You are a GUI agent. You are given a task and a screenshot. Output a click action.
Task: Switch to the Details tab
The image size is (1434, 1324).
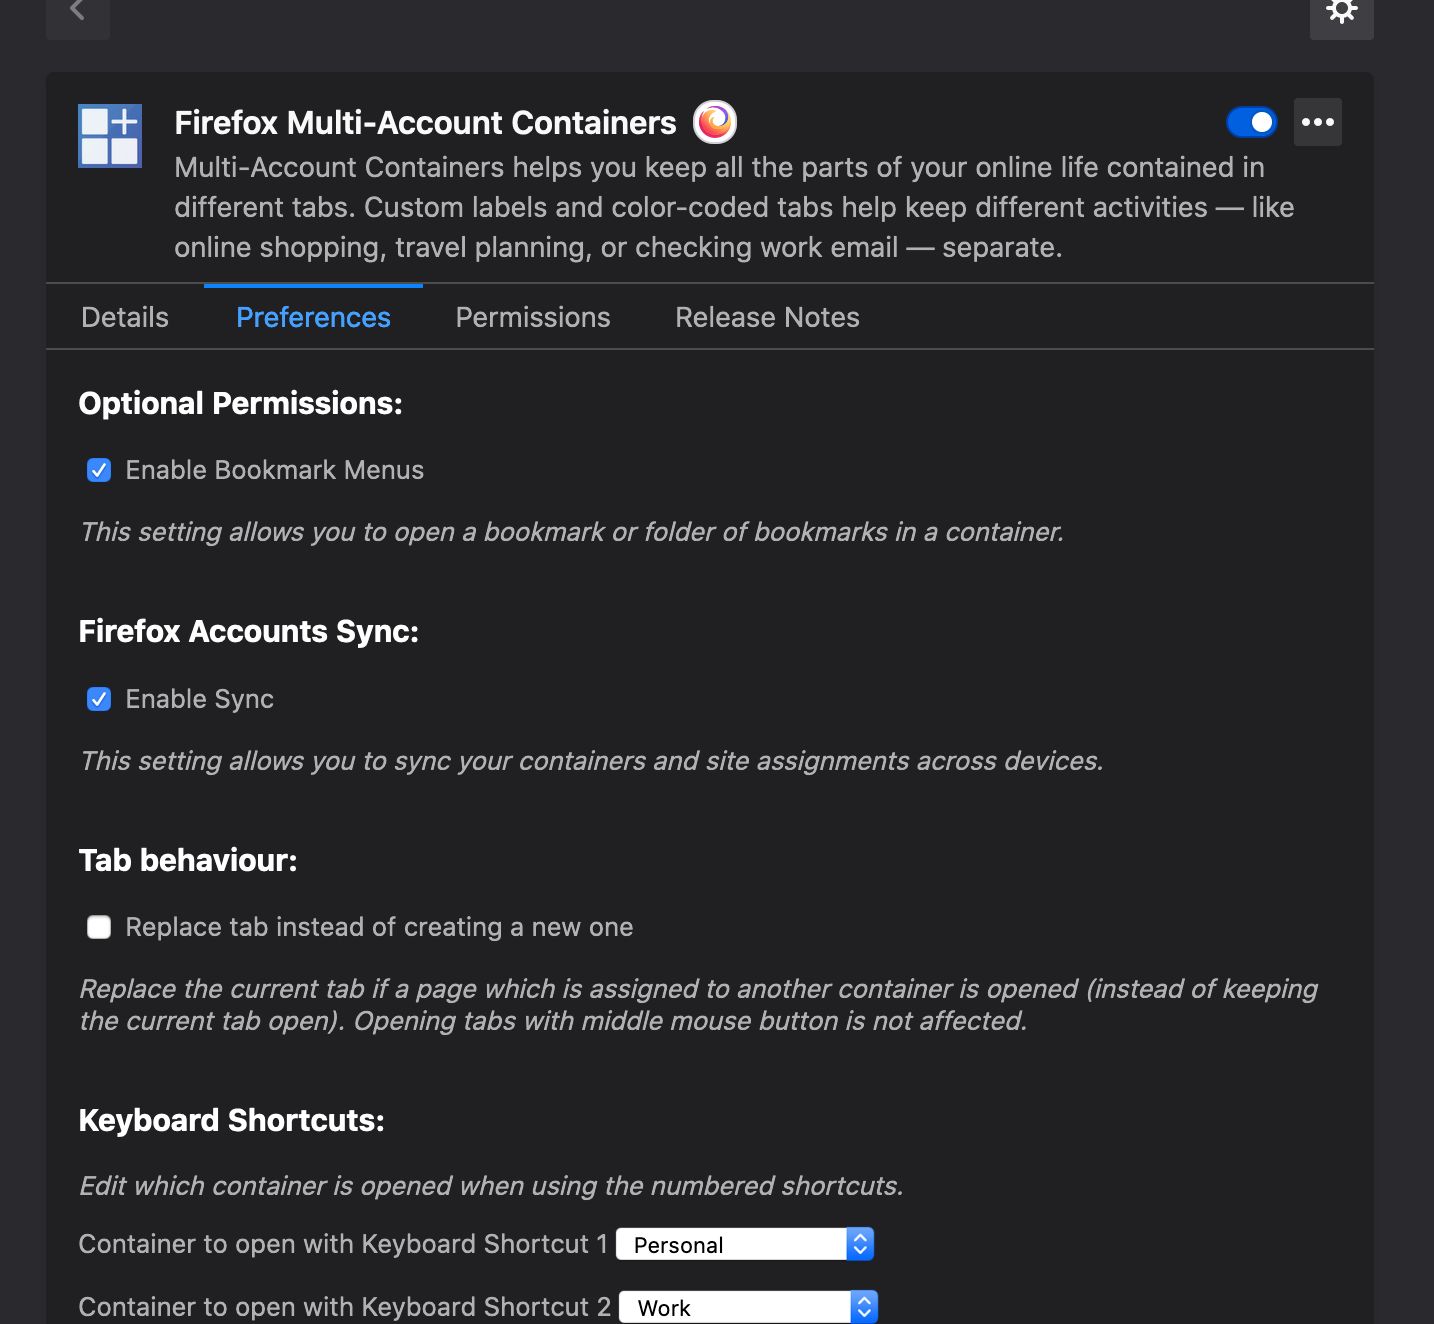tap(124, 317)
